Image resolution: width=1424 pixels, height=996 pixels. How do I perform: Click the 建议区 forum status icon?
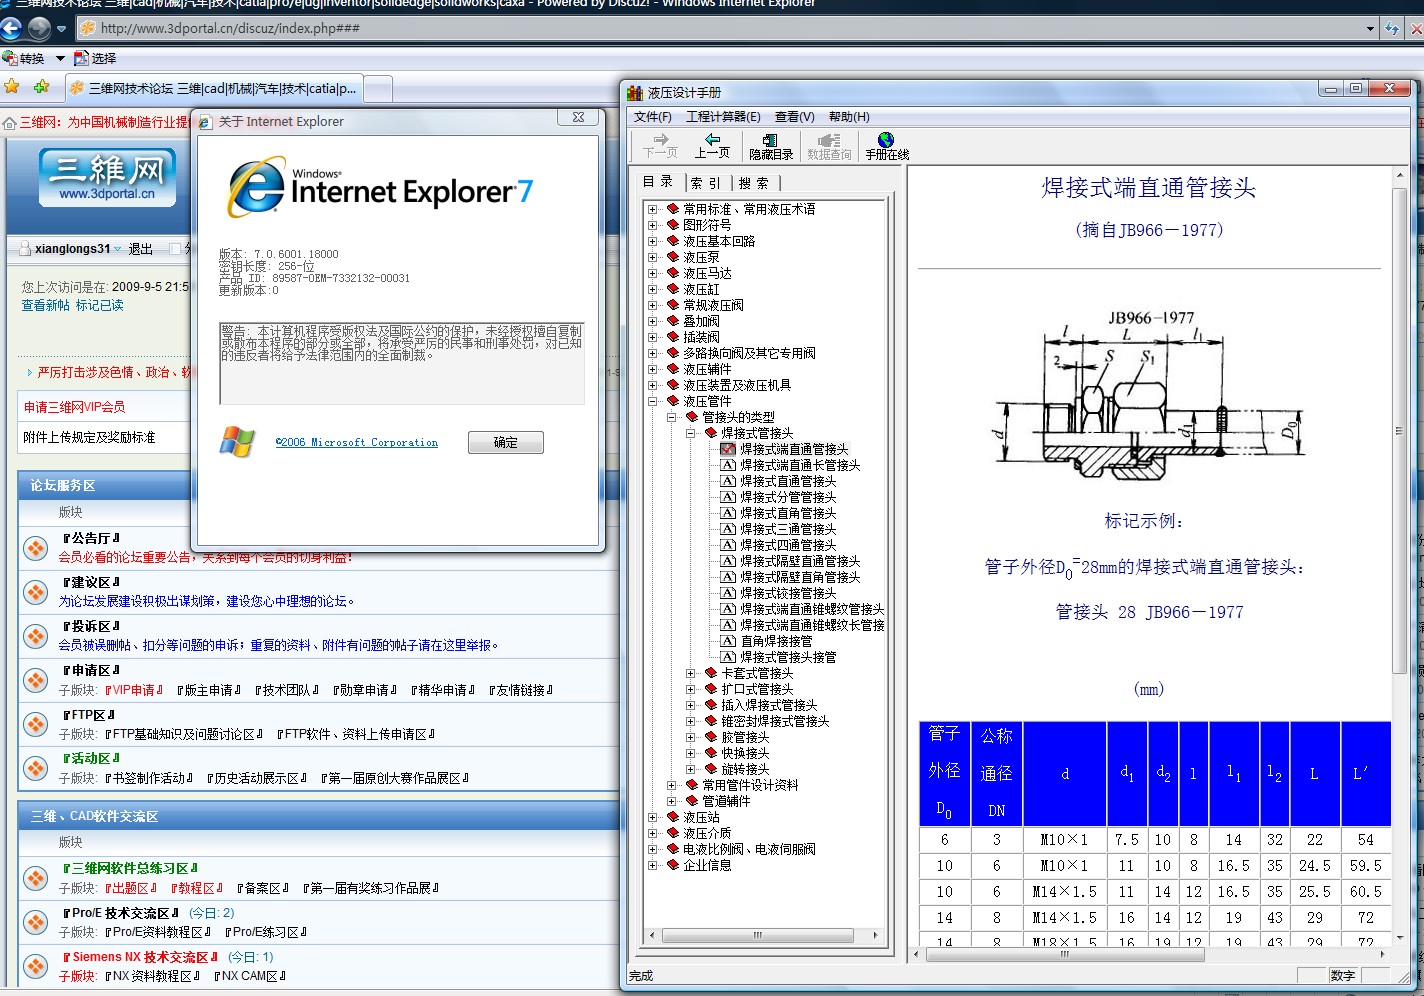(x=36, y=592)
